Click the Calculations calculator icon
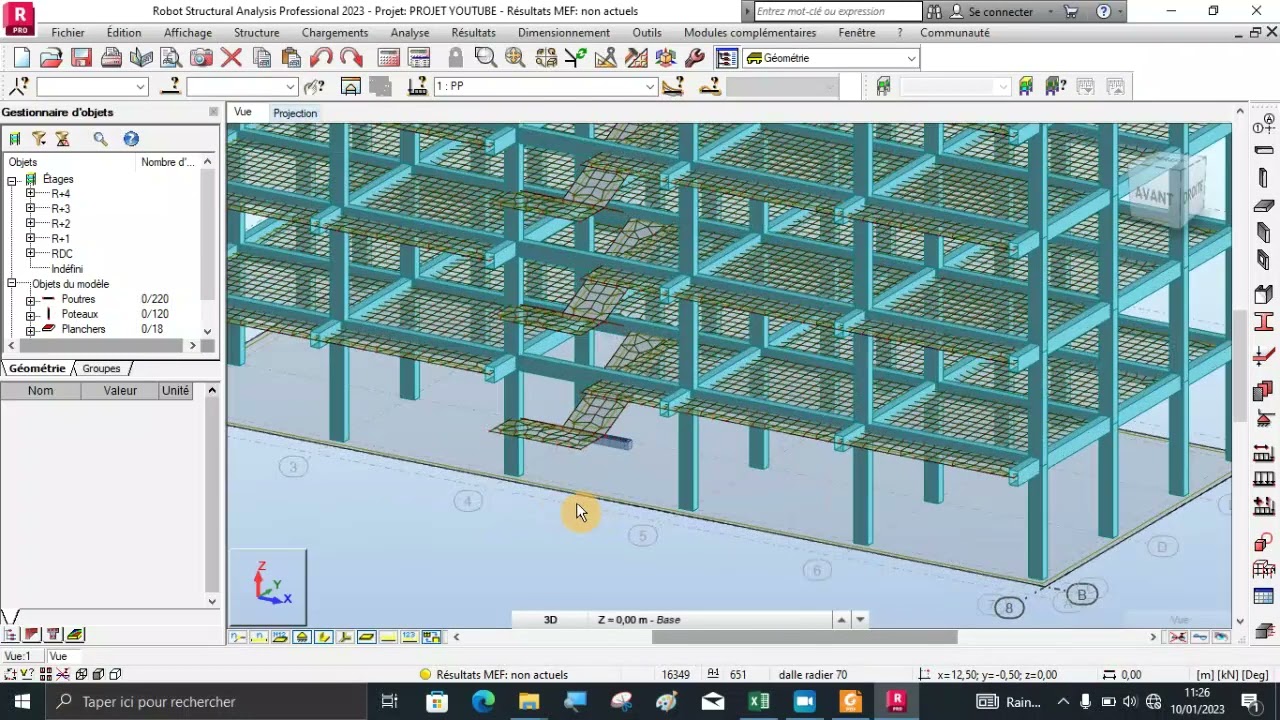Image resolution: width=1280 pixels, height=720 pixels. pos(389,57)
